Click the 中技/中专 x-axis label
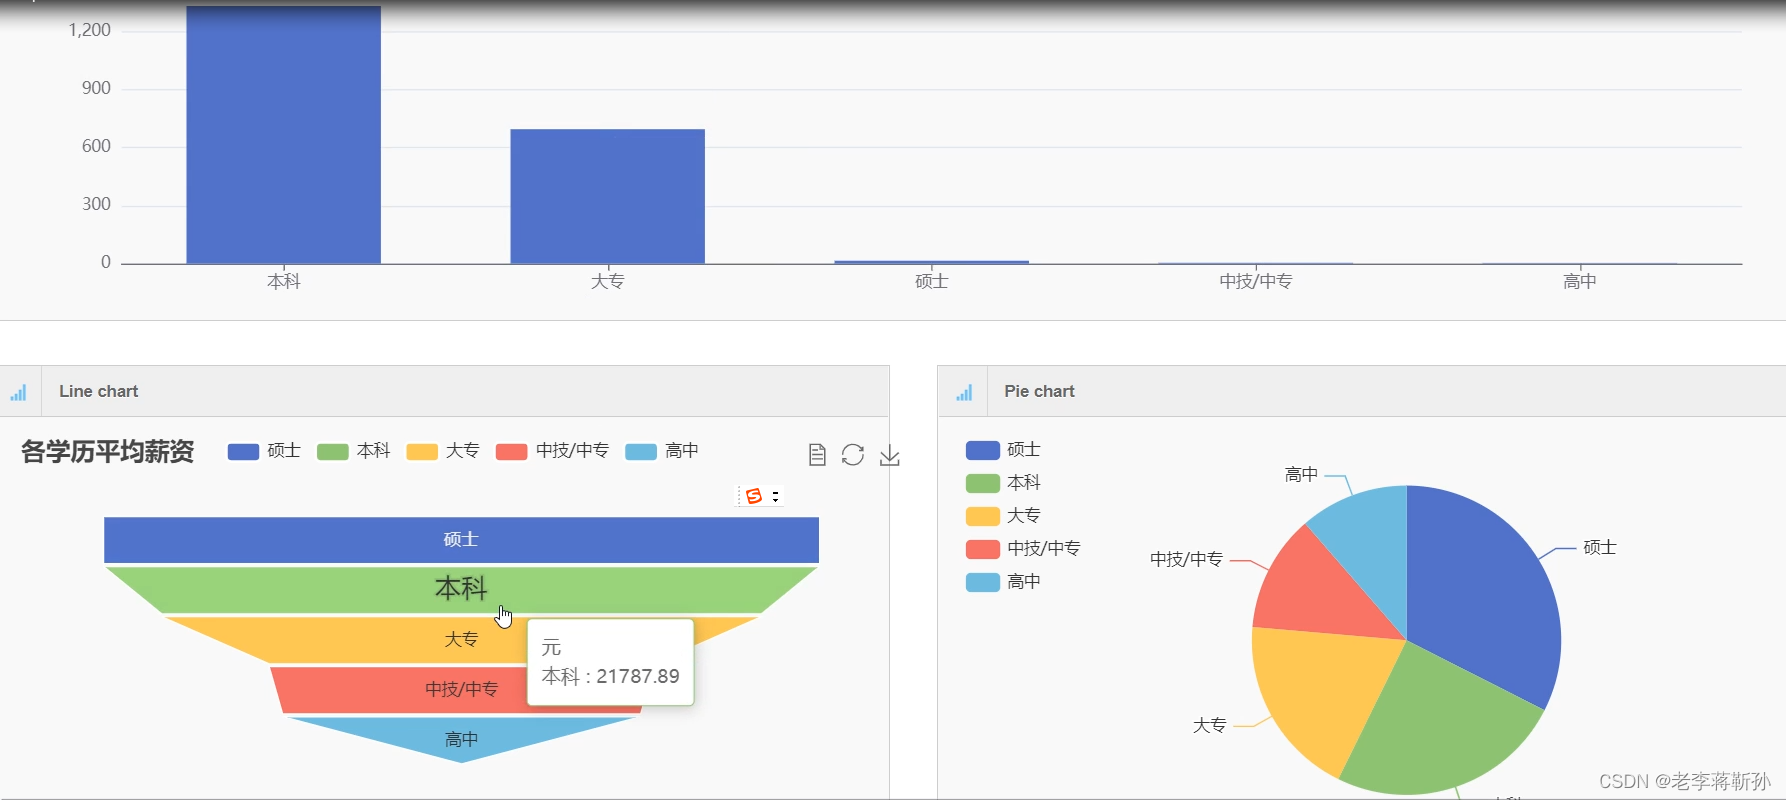The height and width of the screenshot is (800, 1786). (1256, 282)
